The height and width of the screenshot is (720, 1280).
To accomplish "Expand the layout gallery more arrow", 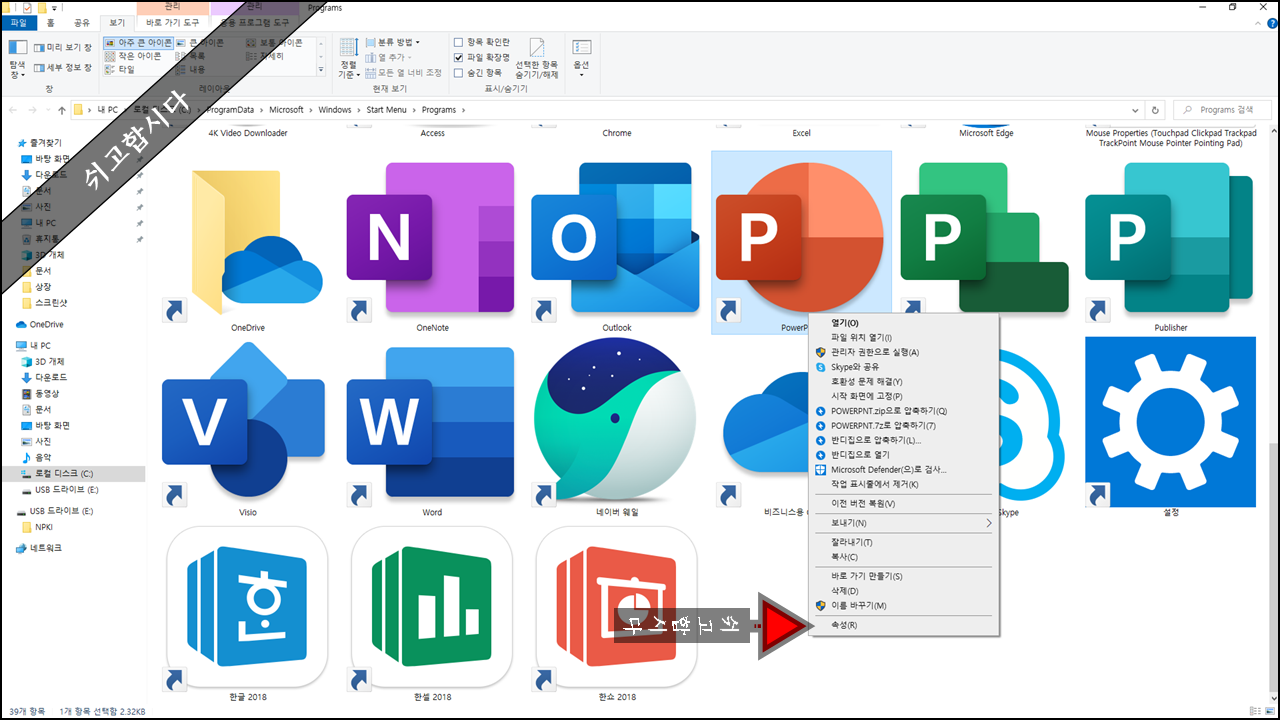I will click(321, 70).
